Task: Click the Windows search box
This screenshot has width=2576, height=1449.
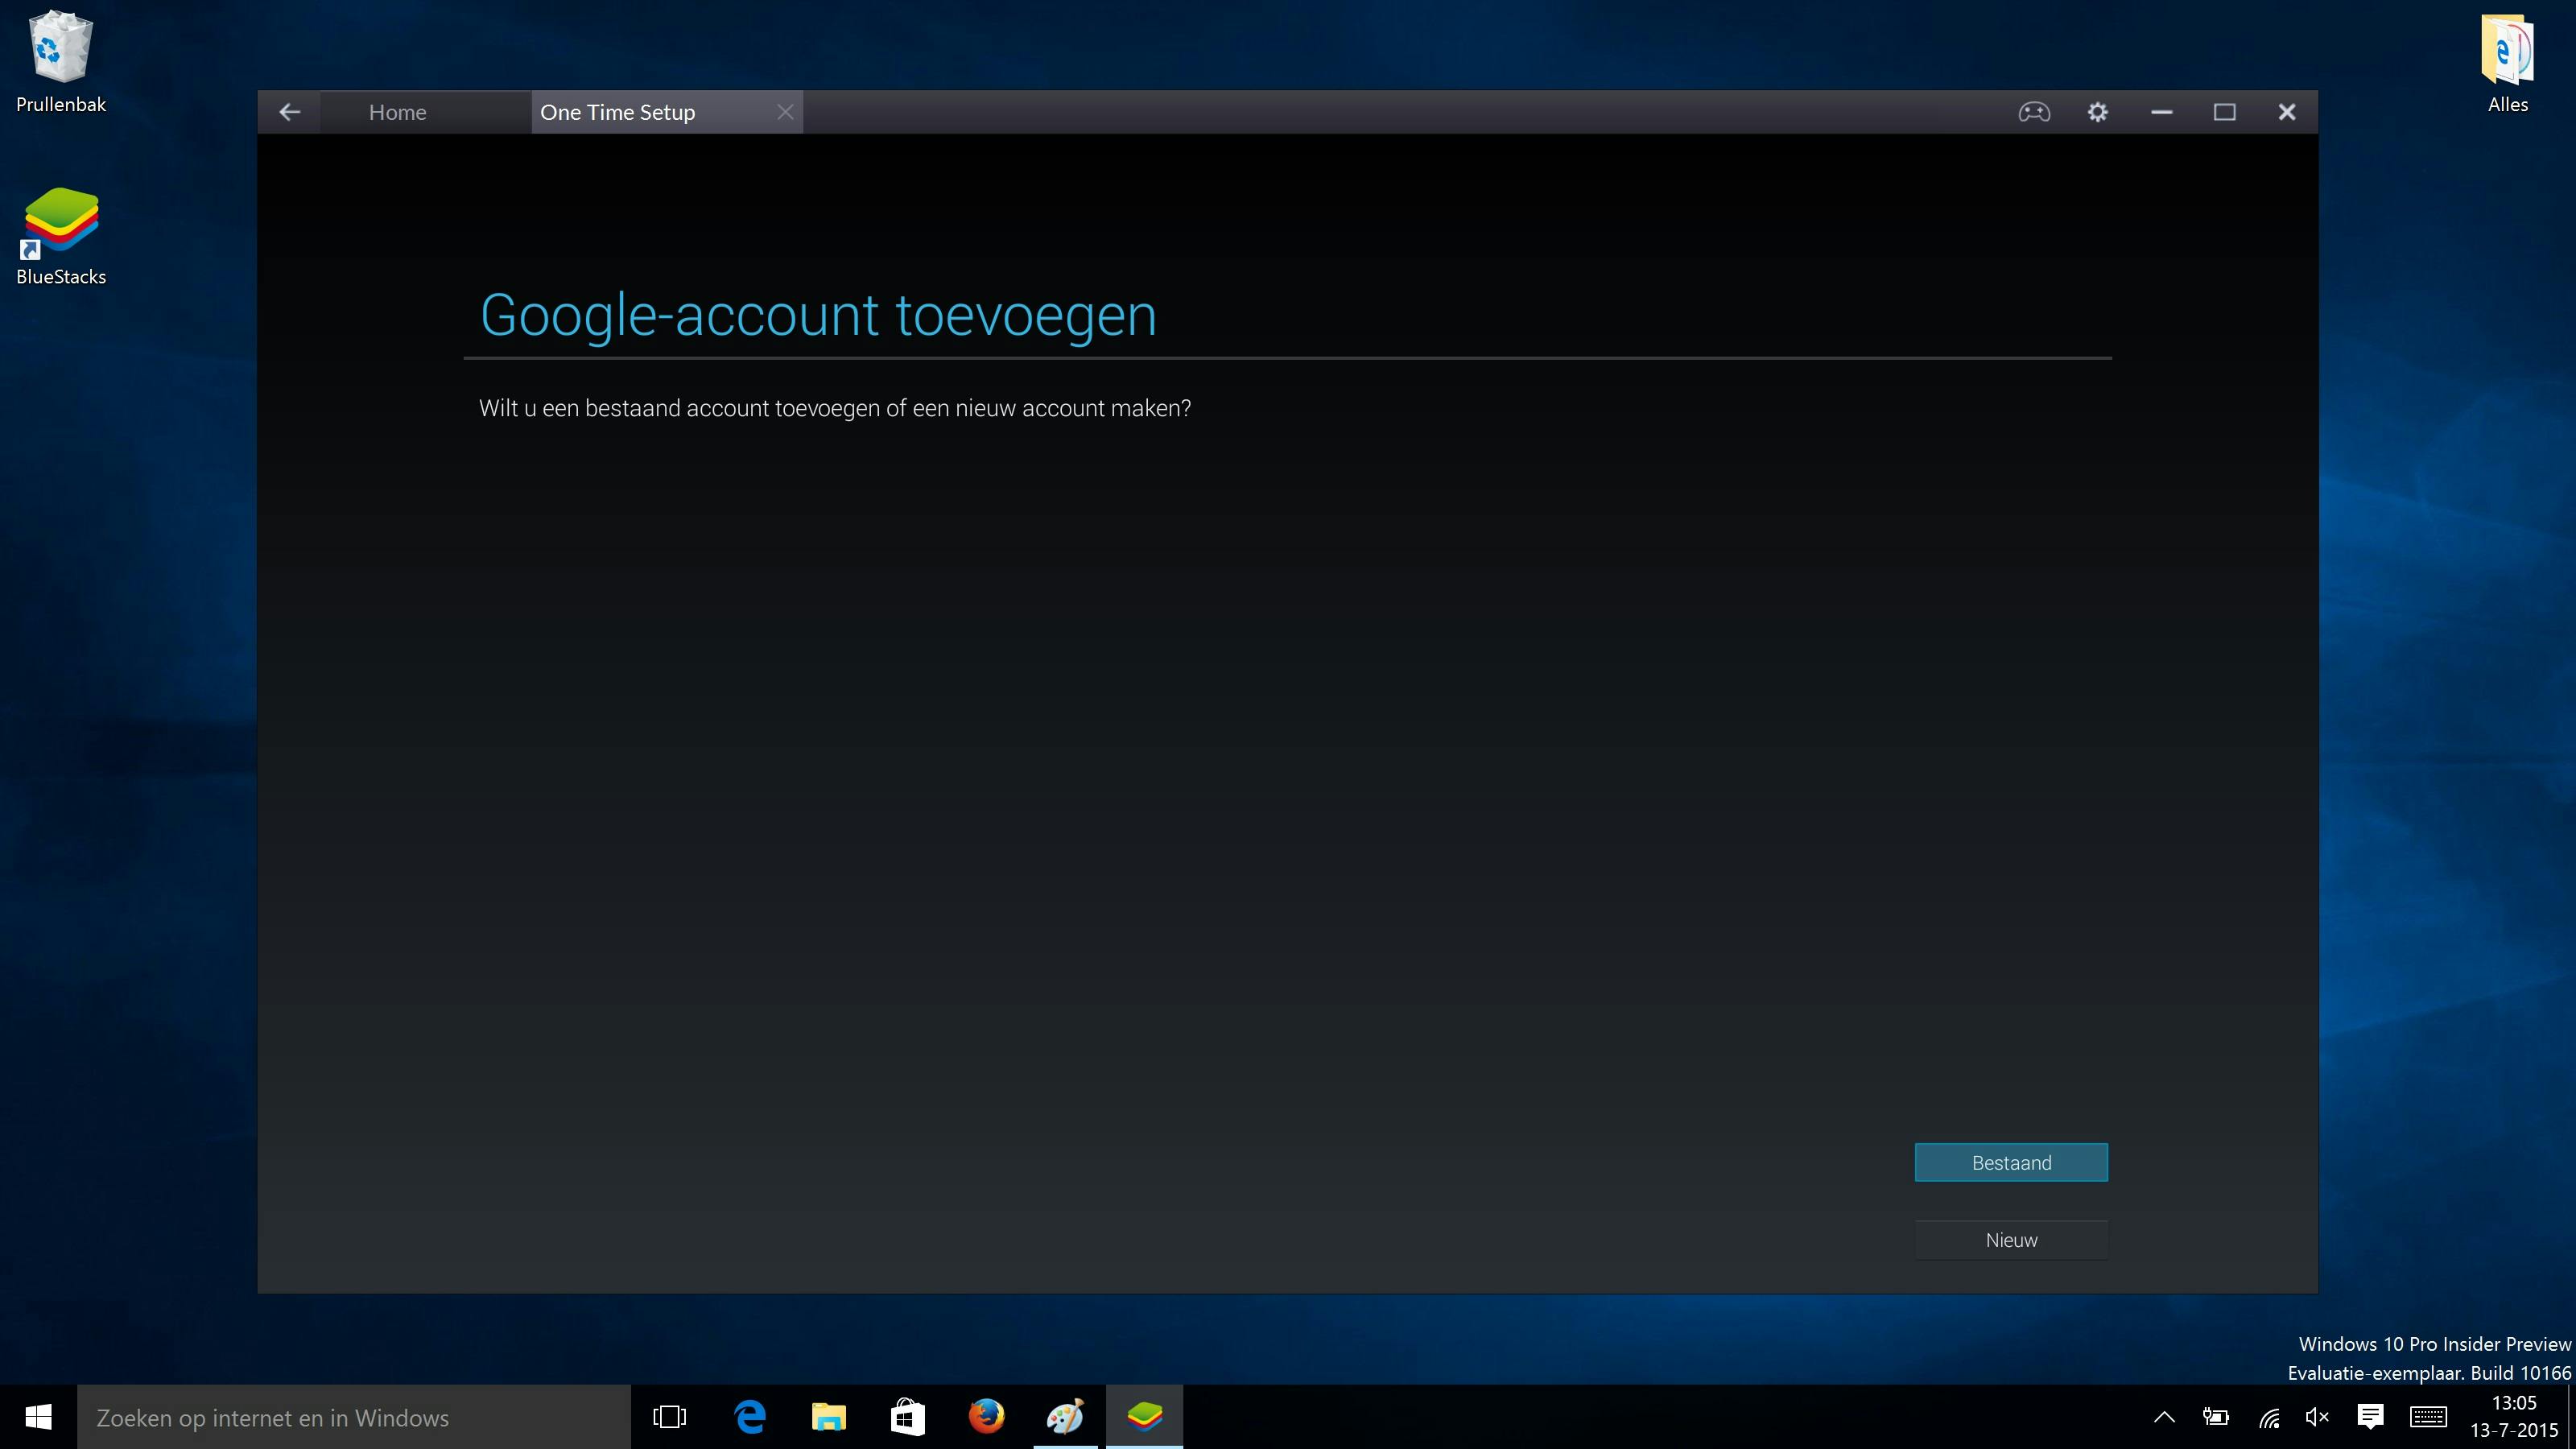Action: coord(353,1417)
